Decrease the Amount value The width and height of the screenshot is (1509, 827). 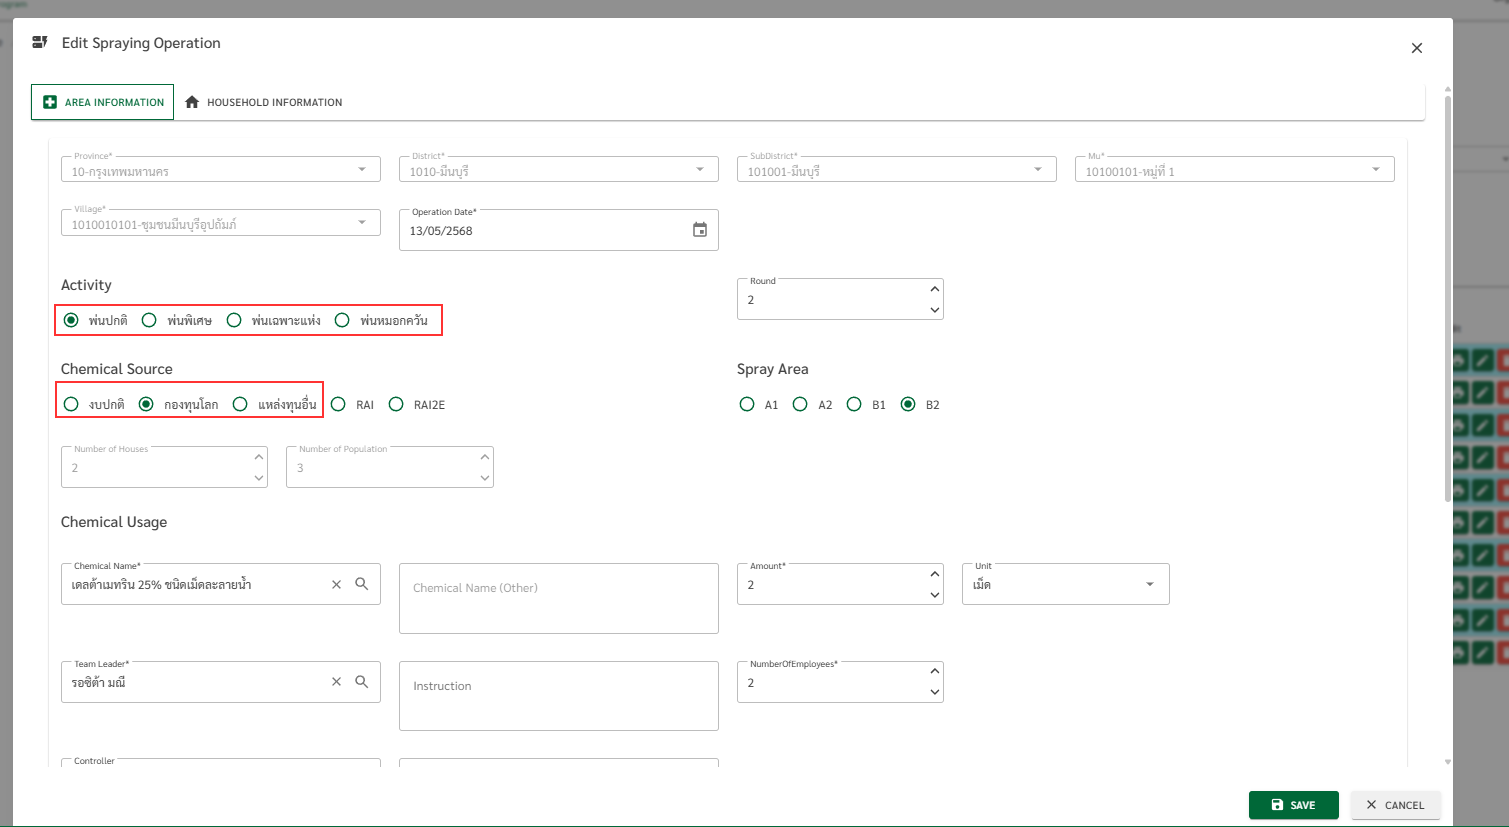click(934, 595)
